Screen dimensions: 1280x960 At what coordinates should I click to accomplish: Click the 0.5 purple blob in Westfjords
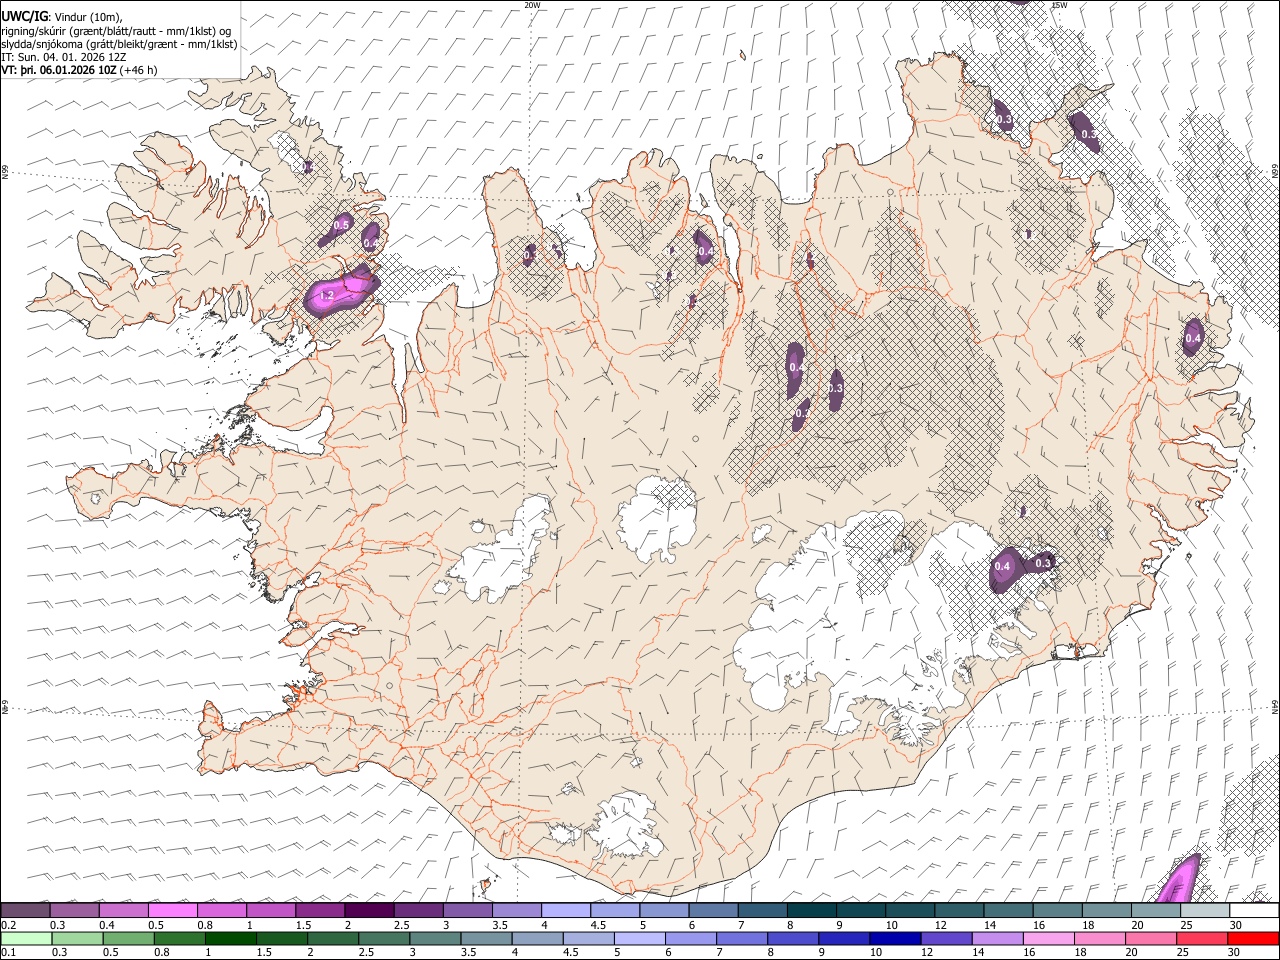coord(341,225)
